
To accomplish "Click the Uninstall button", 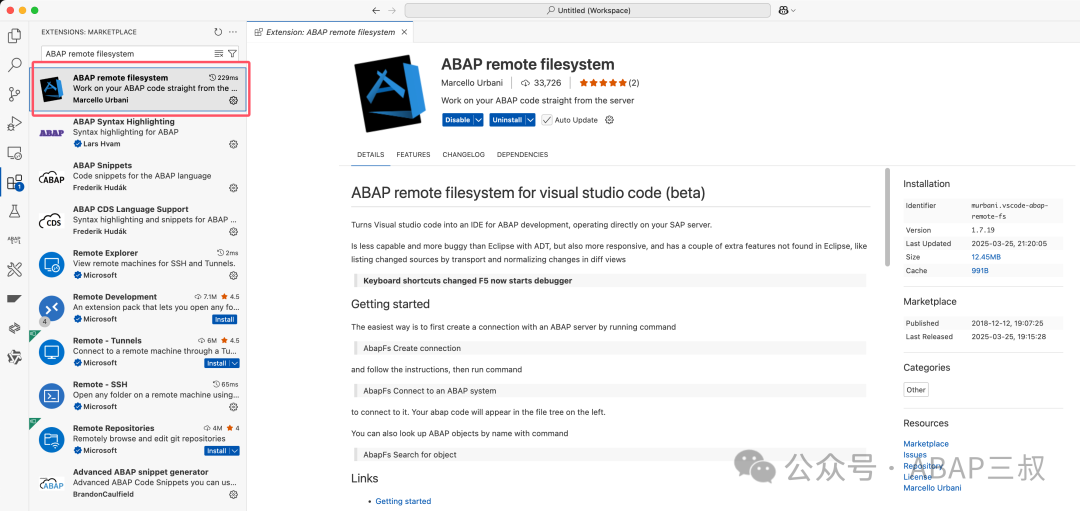I will tap(507, 120).
